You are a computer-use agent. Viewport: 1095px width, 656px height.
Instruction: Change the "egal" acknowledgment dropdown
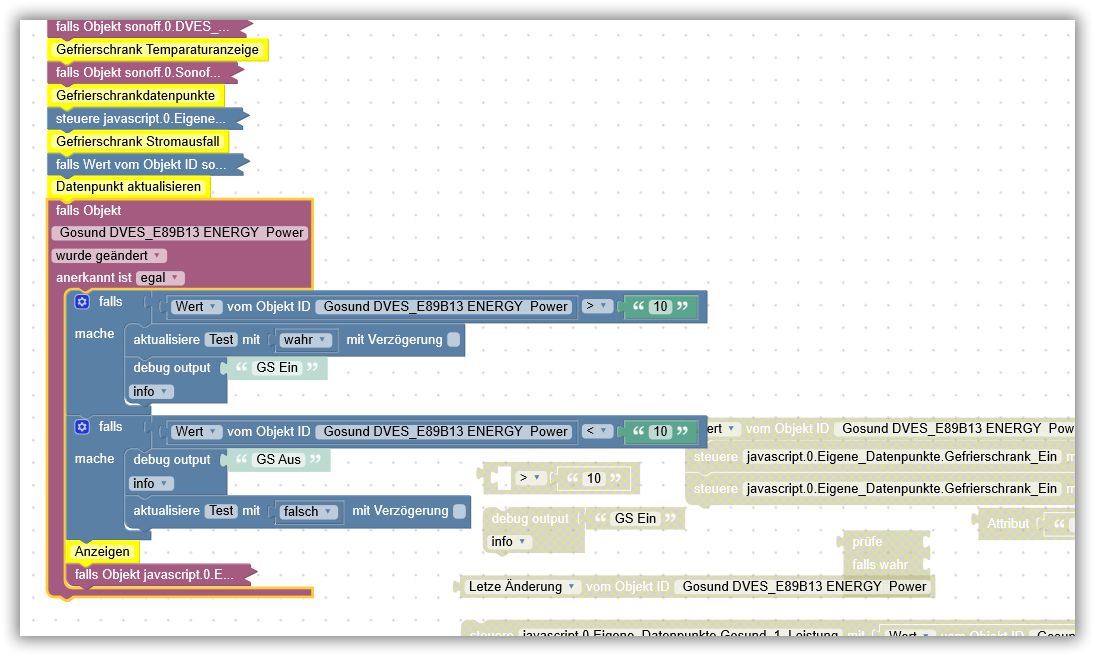click(160, 277)
